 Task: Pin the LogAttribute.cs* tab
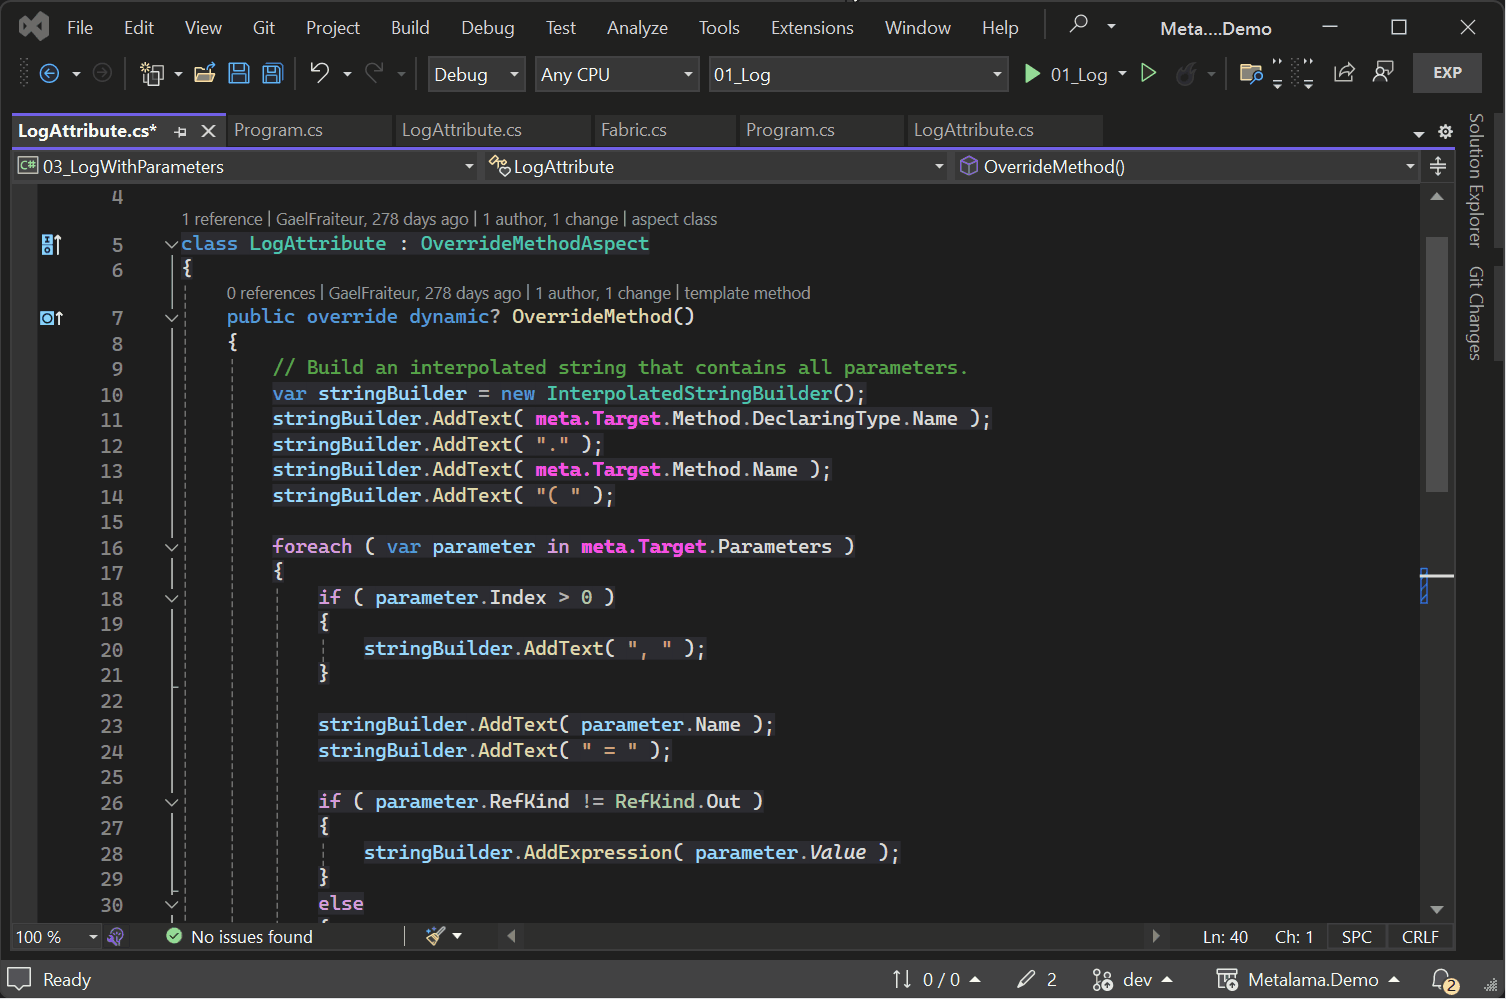tap(181, 131)
